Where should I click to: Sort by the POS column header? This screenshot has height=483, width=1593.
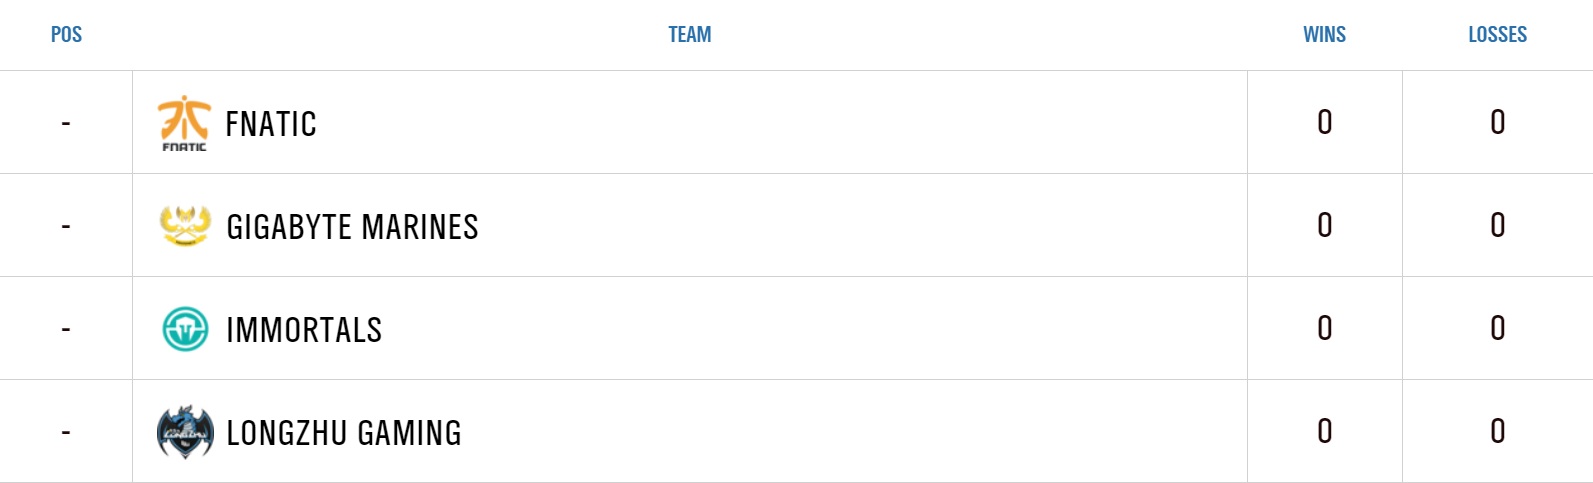click(66, 34)
